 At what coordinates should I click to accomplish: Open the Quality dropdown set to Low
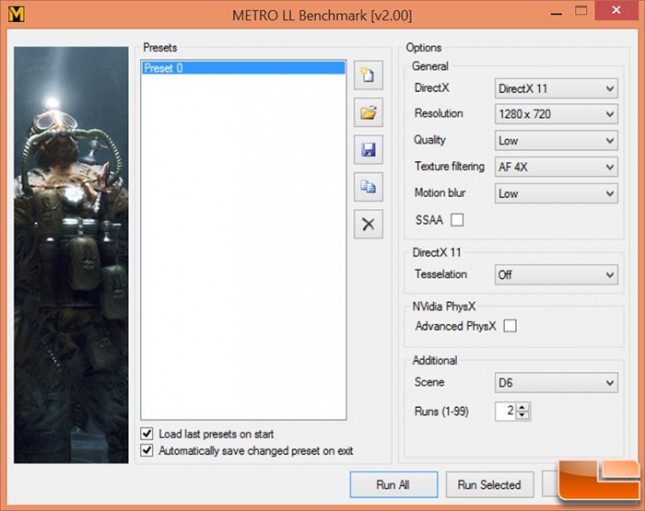[x=556, y=141]
